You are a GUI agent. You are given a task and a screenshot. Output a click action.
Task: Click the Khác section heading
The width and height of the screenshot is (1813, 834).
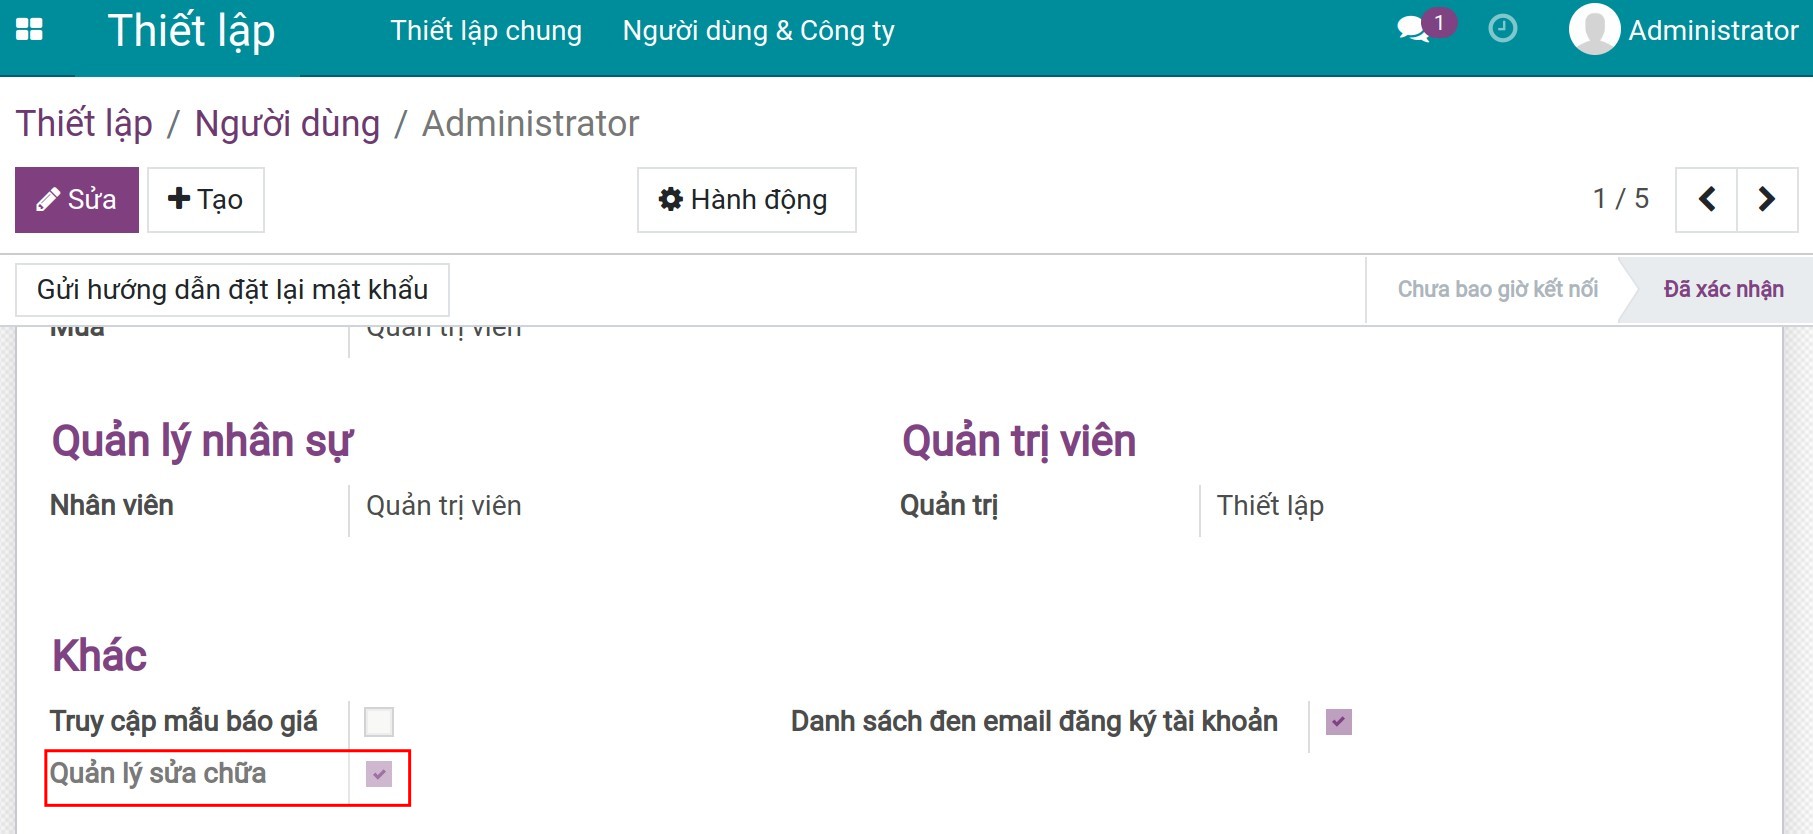[x=99, y=656]
